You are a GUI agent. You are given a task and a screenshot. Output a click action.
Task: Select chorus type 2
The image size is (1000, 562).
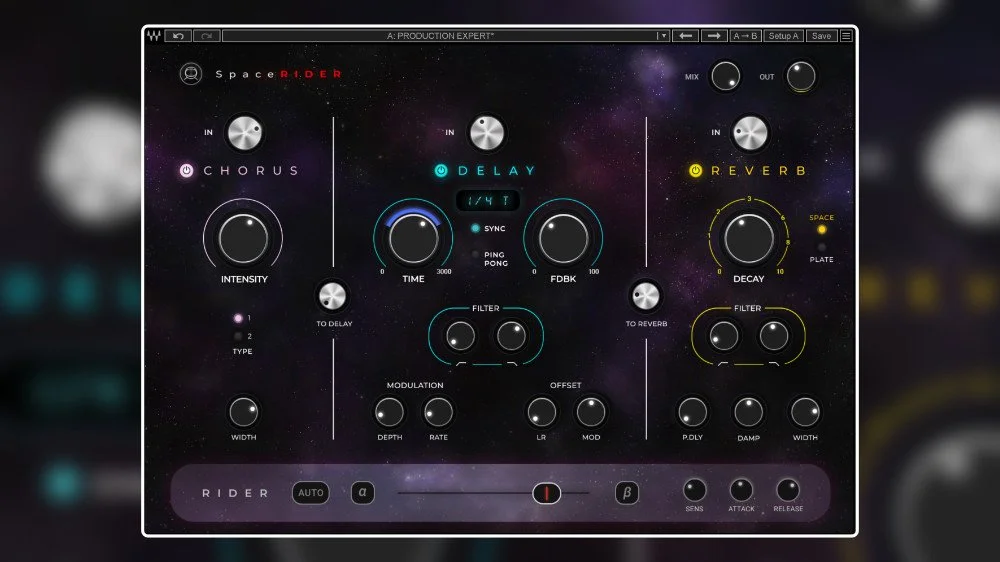coord(238,336)
